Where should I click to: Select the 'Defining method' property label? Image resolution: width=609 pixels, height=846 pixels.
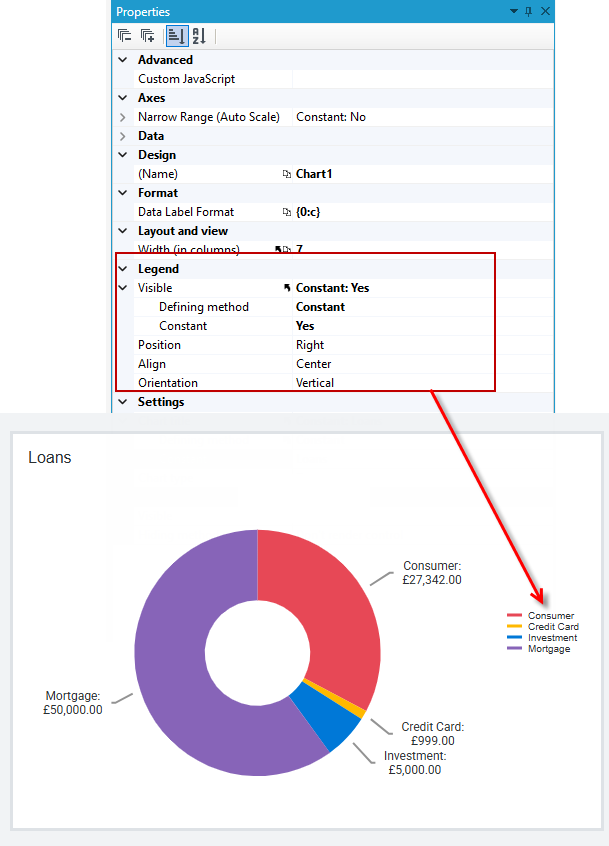click(204, 307)
